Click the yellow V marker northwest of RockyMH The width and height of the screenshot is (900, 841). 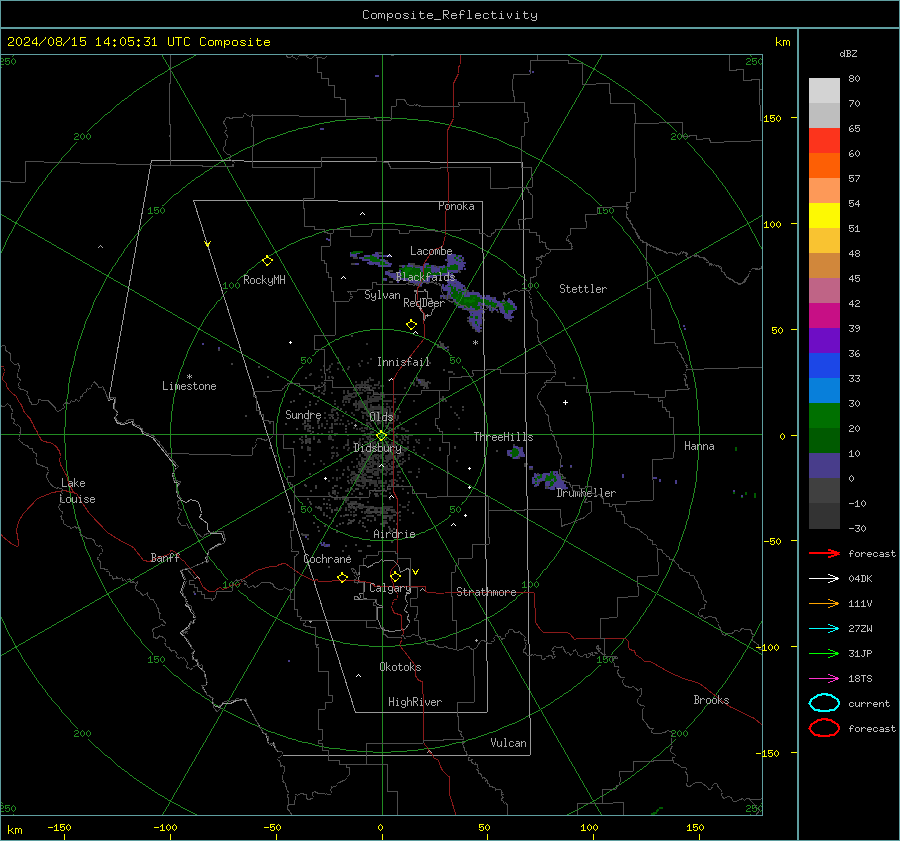click(207, 244)
